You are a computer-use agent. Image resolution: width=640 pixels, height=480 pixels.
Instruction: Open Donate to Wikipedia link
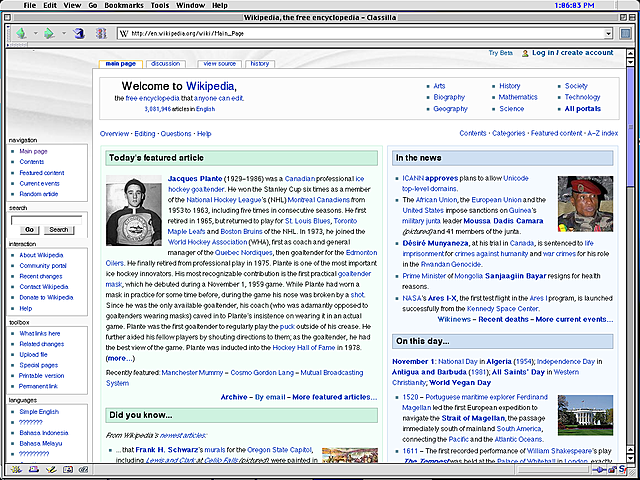(x=46, y=298)
